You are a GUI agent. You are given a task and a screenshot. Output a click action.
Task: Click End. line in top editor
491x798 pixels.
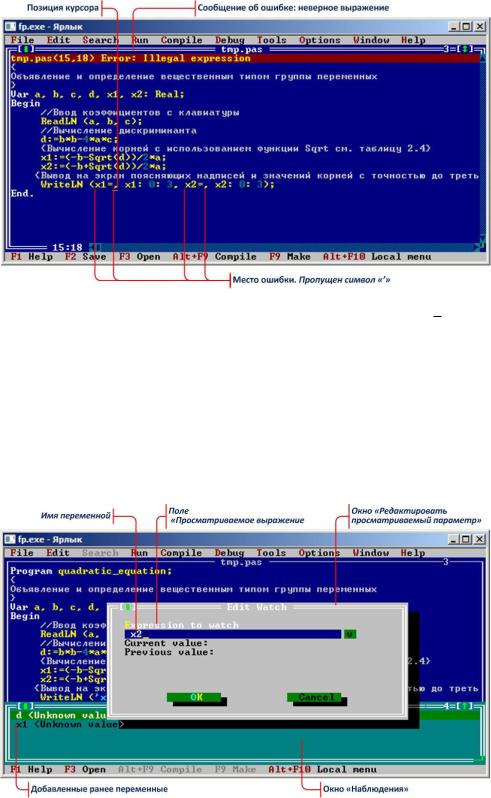pos(22,193)
